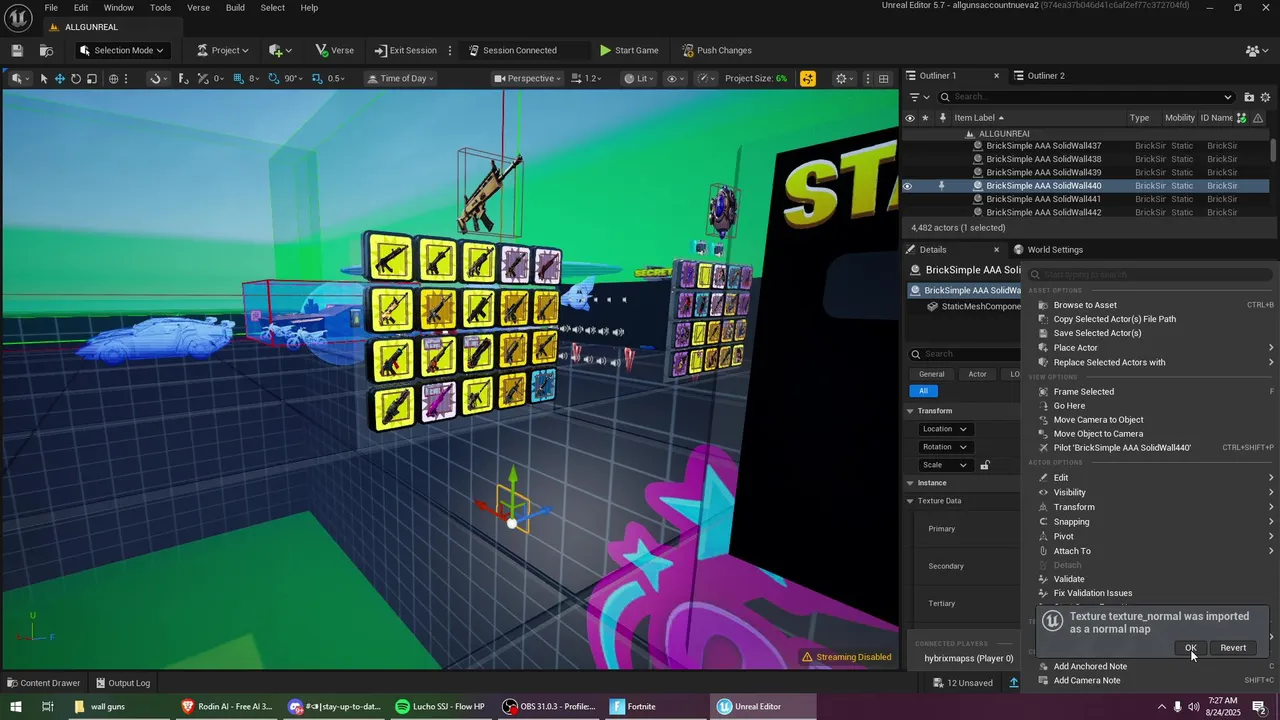The height and width of the screenshot is (720, 1280).
Task: Open the Lit view mode dropdown
Action: (x=638, y=78)
